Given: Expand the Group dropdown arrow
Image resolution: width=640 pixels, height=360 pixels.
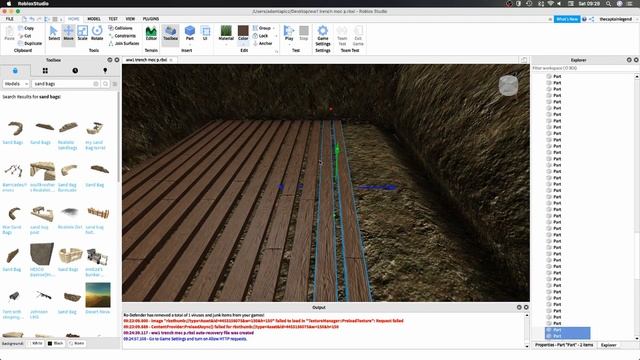Looking at the screenshot, I should pyautogui.click(x=274, y=28).
